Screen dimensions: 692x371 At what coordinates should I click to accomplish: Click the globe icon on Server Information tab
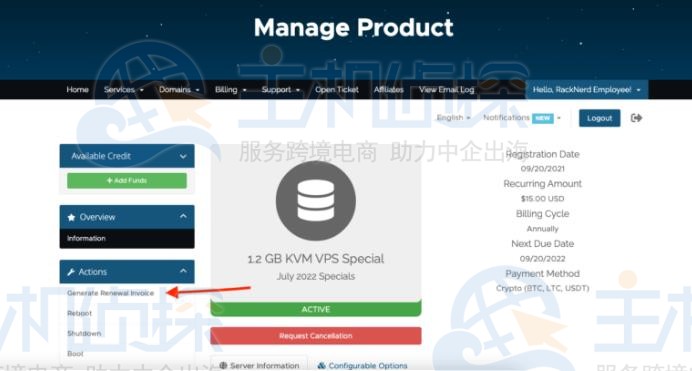(x=223, y=366)
